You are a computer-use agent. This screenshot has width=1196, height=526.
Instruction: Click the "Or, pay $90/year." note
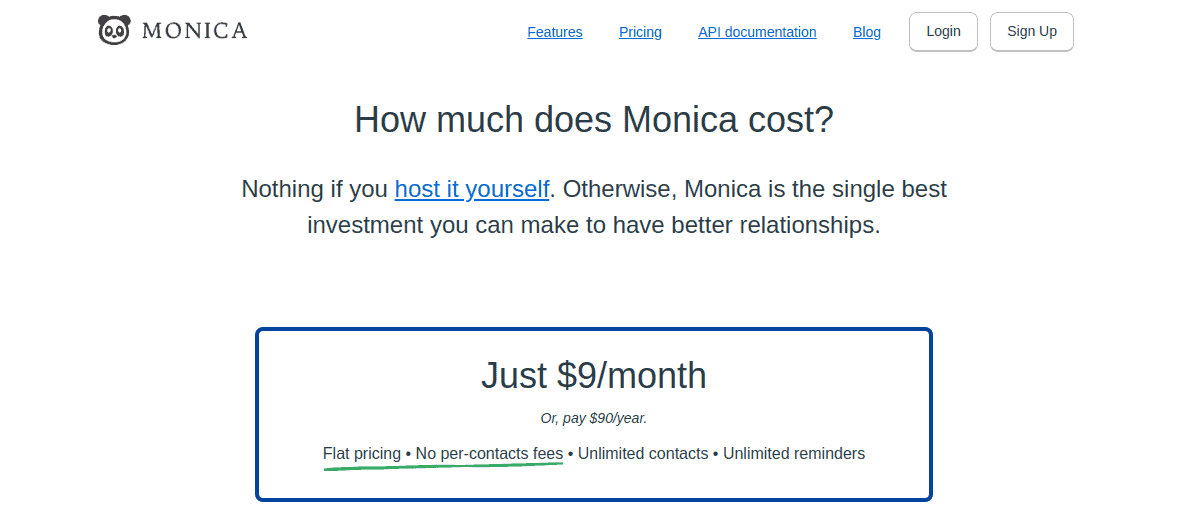594,418
